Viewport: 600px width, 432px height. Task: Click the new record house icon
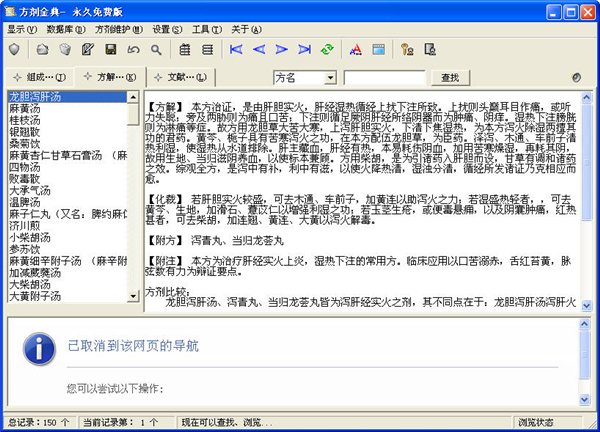[x=42, y=49]
